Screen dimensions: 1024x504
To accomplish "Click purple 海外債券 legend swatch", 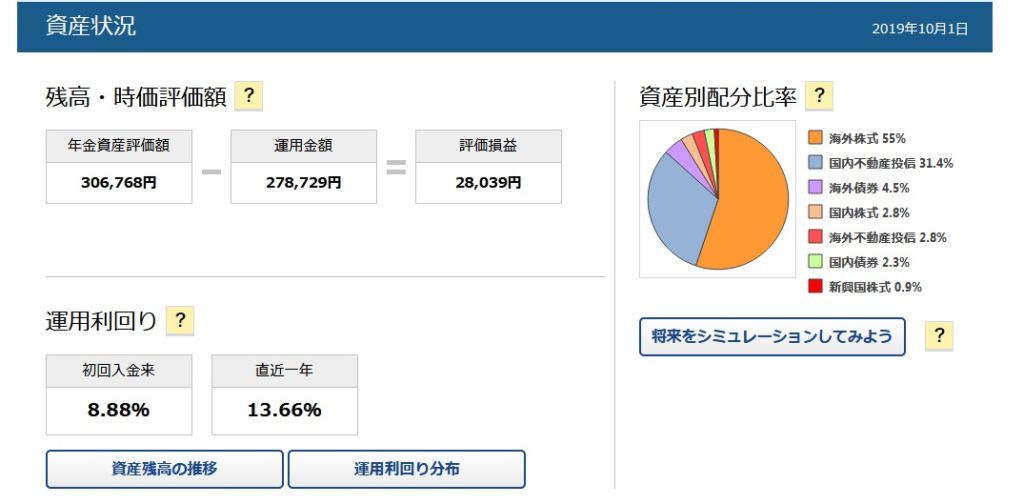I will pos(816,188).
